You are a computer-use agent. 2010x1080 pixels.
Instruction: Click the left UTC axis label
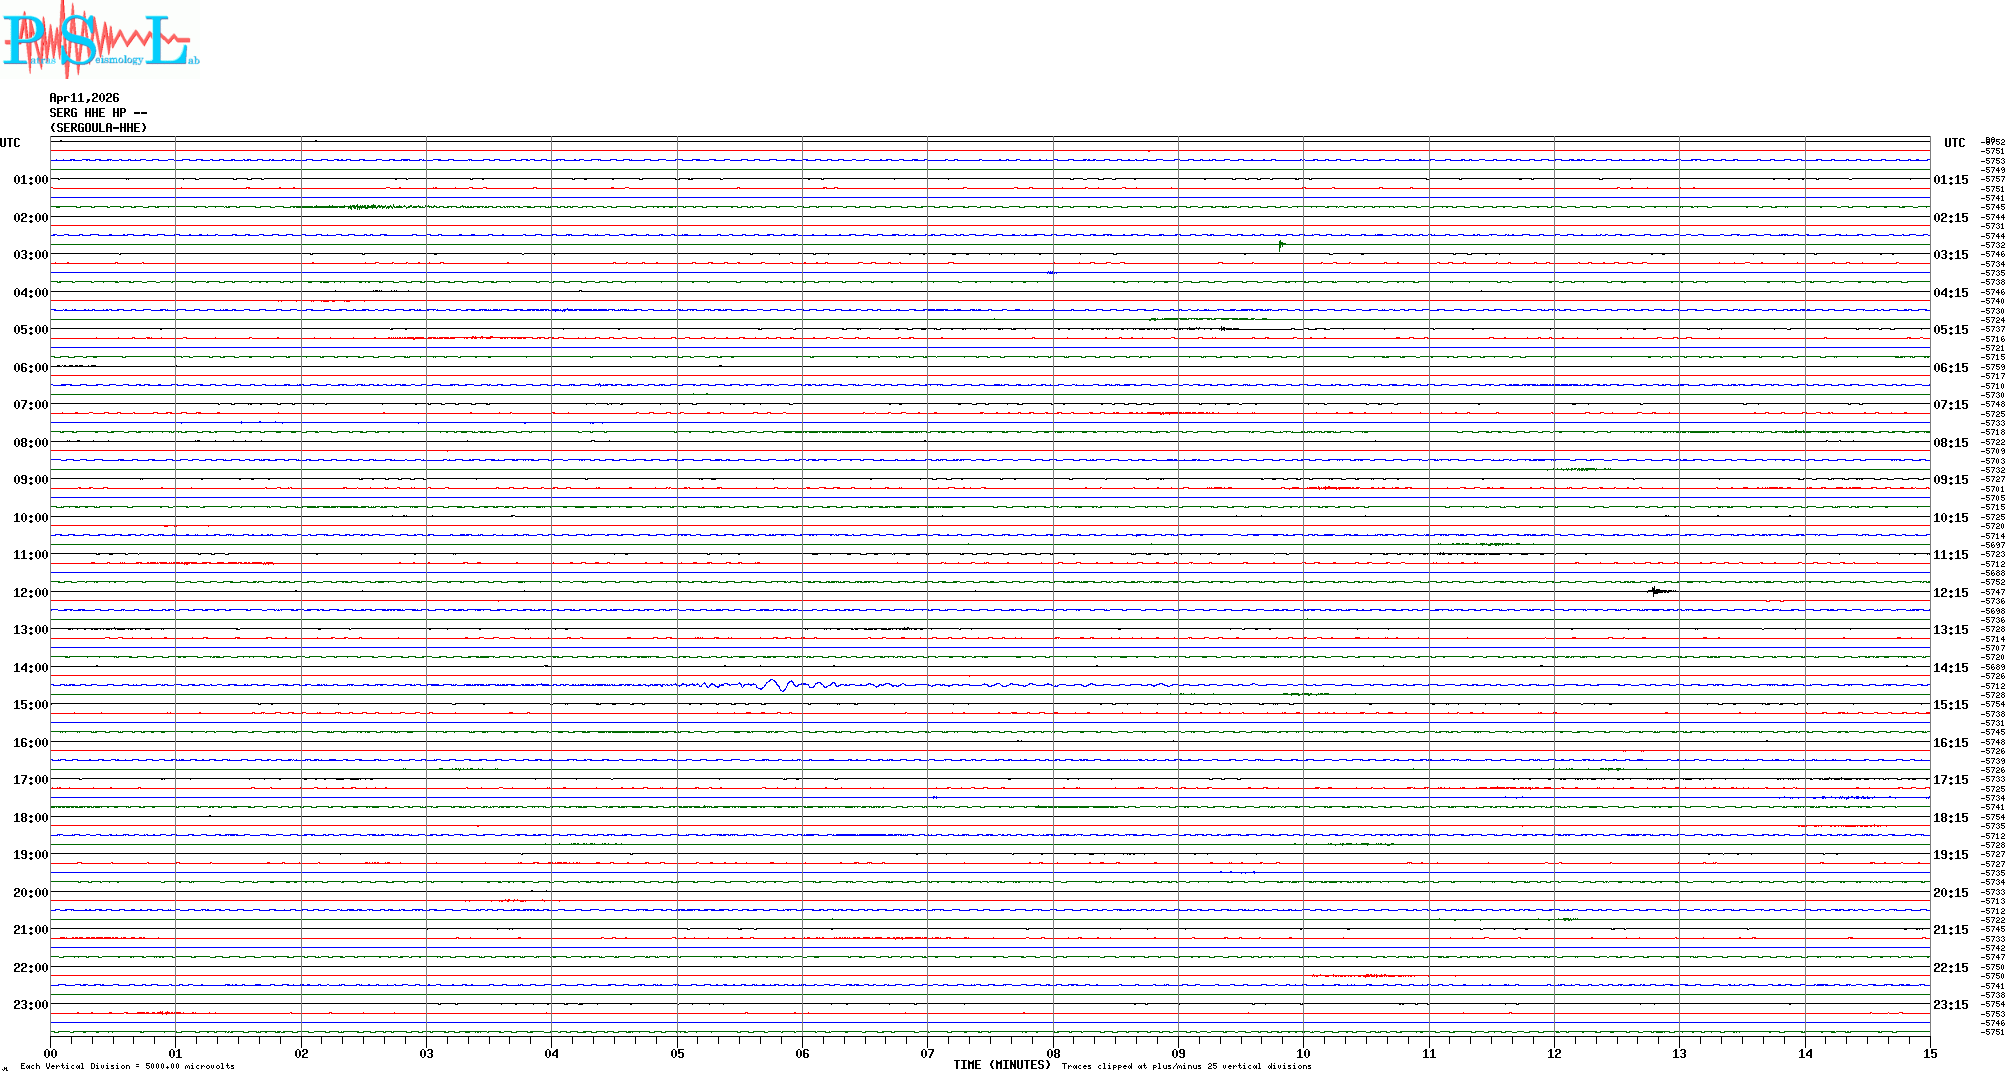(10, 143)
